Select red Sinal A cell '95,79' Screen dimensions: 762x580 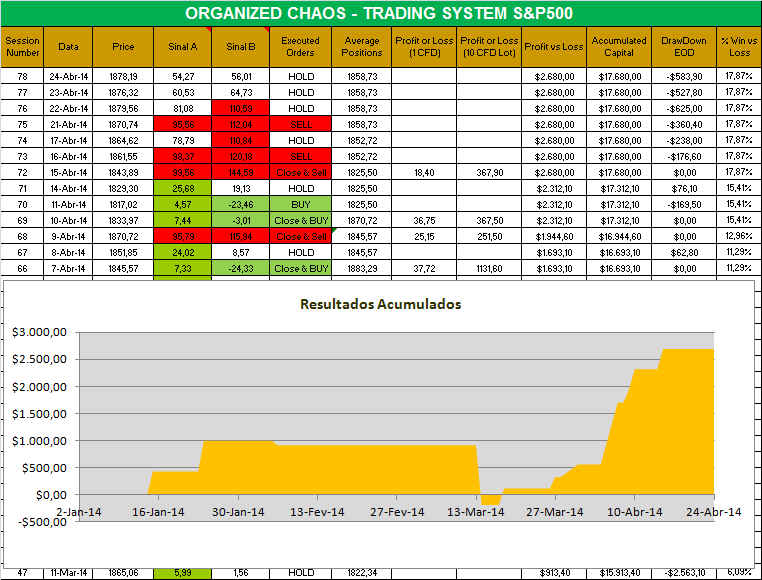pos(183,237)
